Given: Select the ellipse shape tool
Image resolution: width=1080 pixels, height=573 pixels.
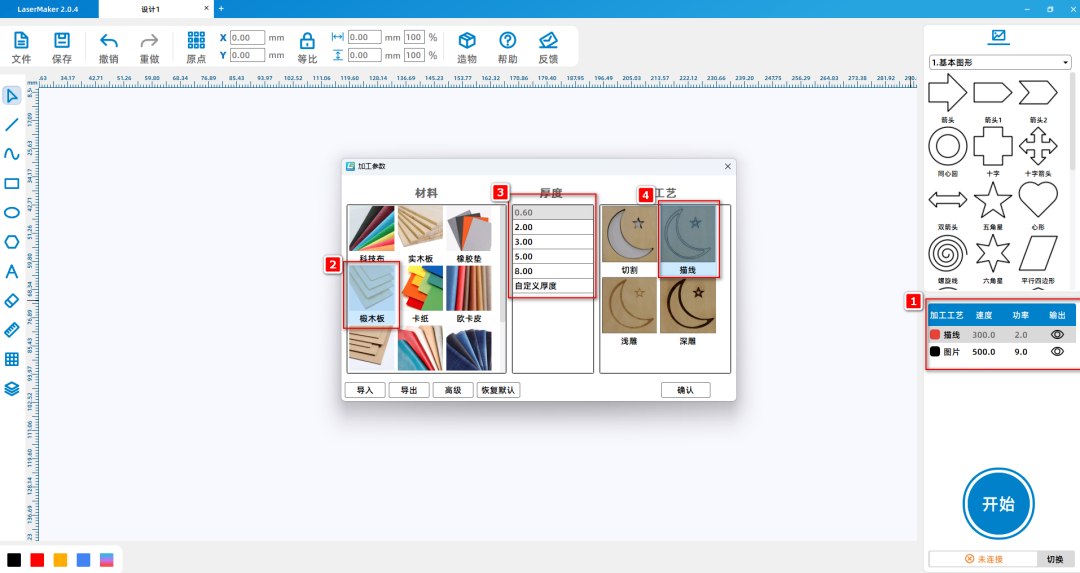Looking at the screenshot, I should pyautogui.click(x=12, y=212).
